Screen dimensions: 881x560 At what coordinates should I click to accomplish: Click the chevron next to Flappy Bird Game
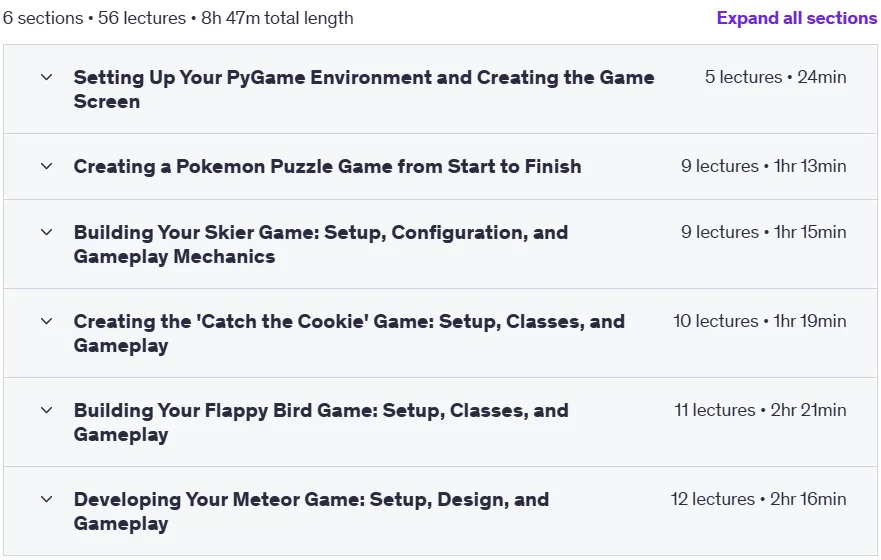47,410
